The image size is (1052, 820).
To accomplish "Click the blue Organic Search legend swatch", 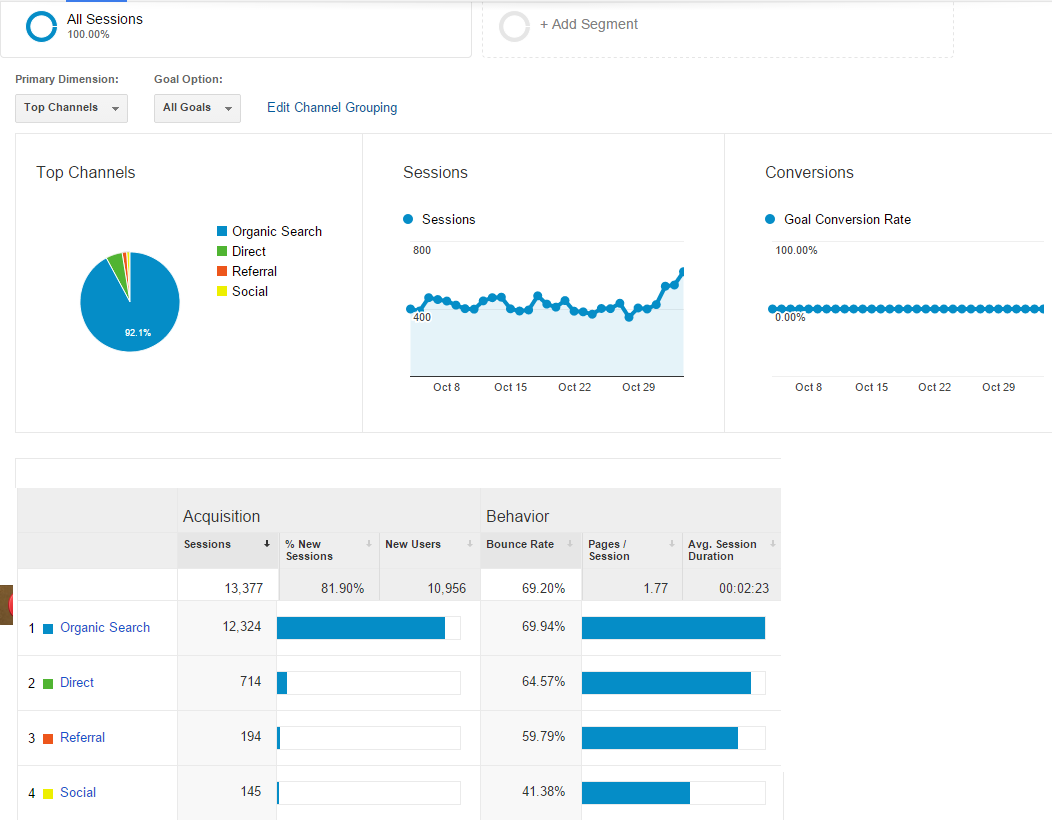I will pyautogui.click(x=222, y=232).
